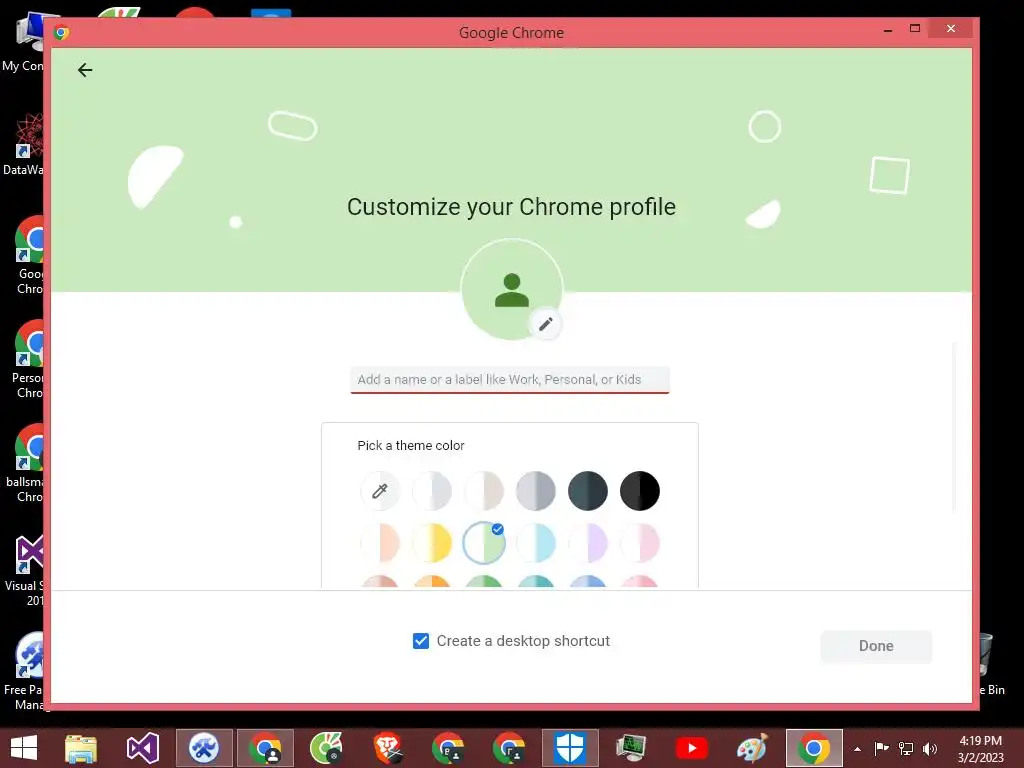This screenshot has height=768, width=1024.
Task: Maximize the Google Chrome profile window
Action: coord(915,29)
